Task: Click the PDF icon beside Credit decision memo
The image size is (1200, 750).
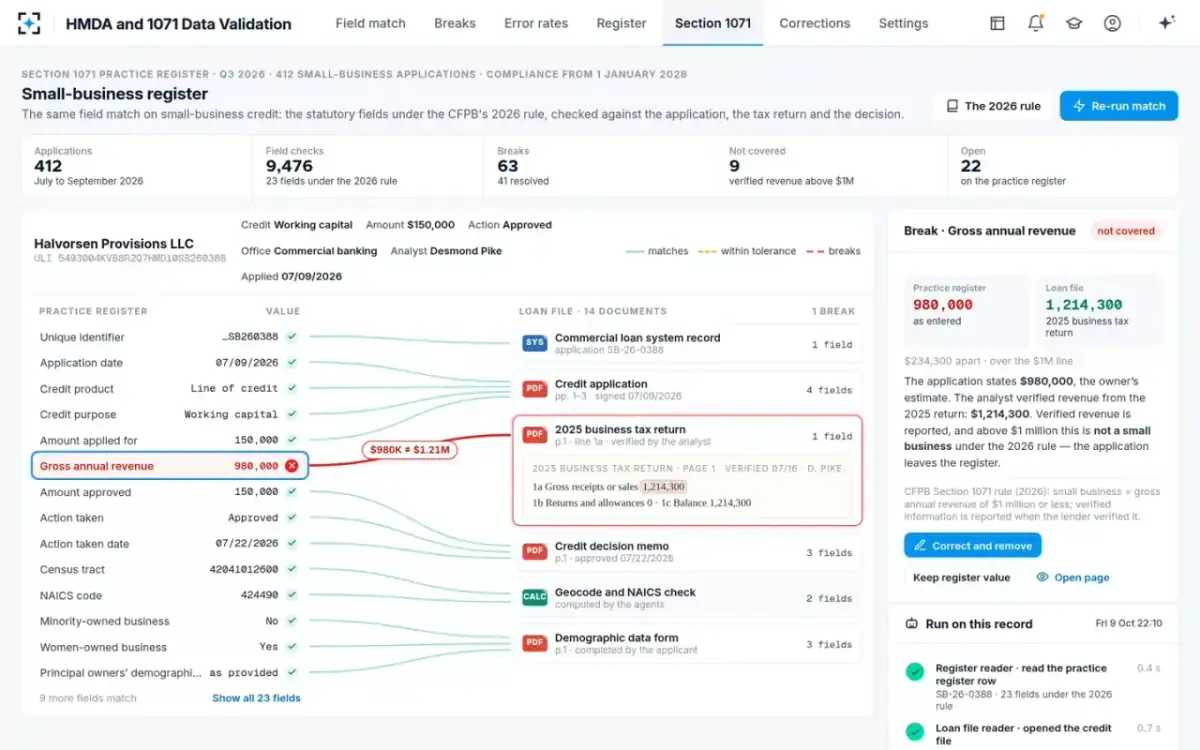Action: coord(535,552)
